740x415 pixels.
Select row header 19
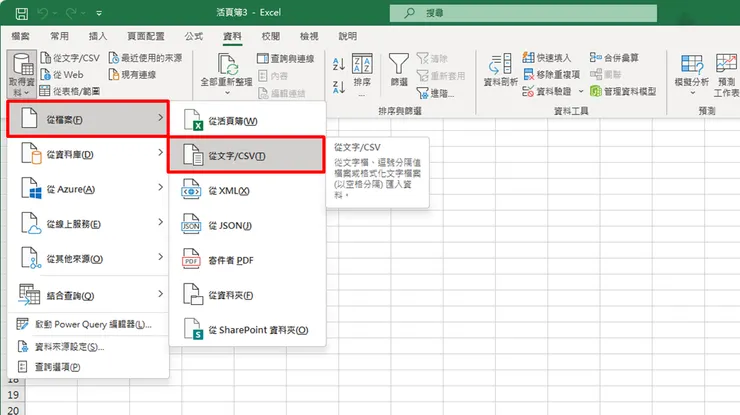point(13,395)
